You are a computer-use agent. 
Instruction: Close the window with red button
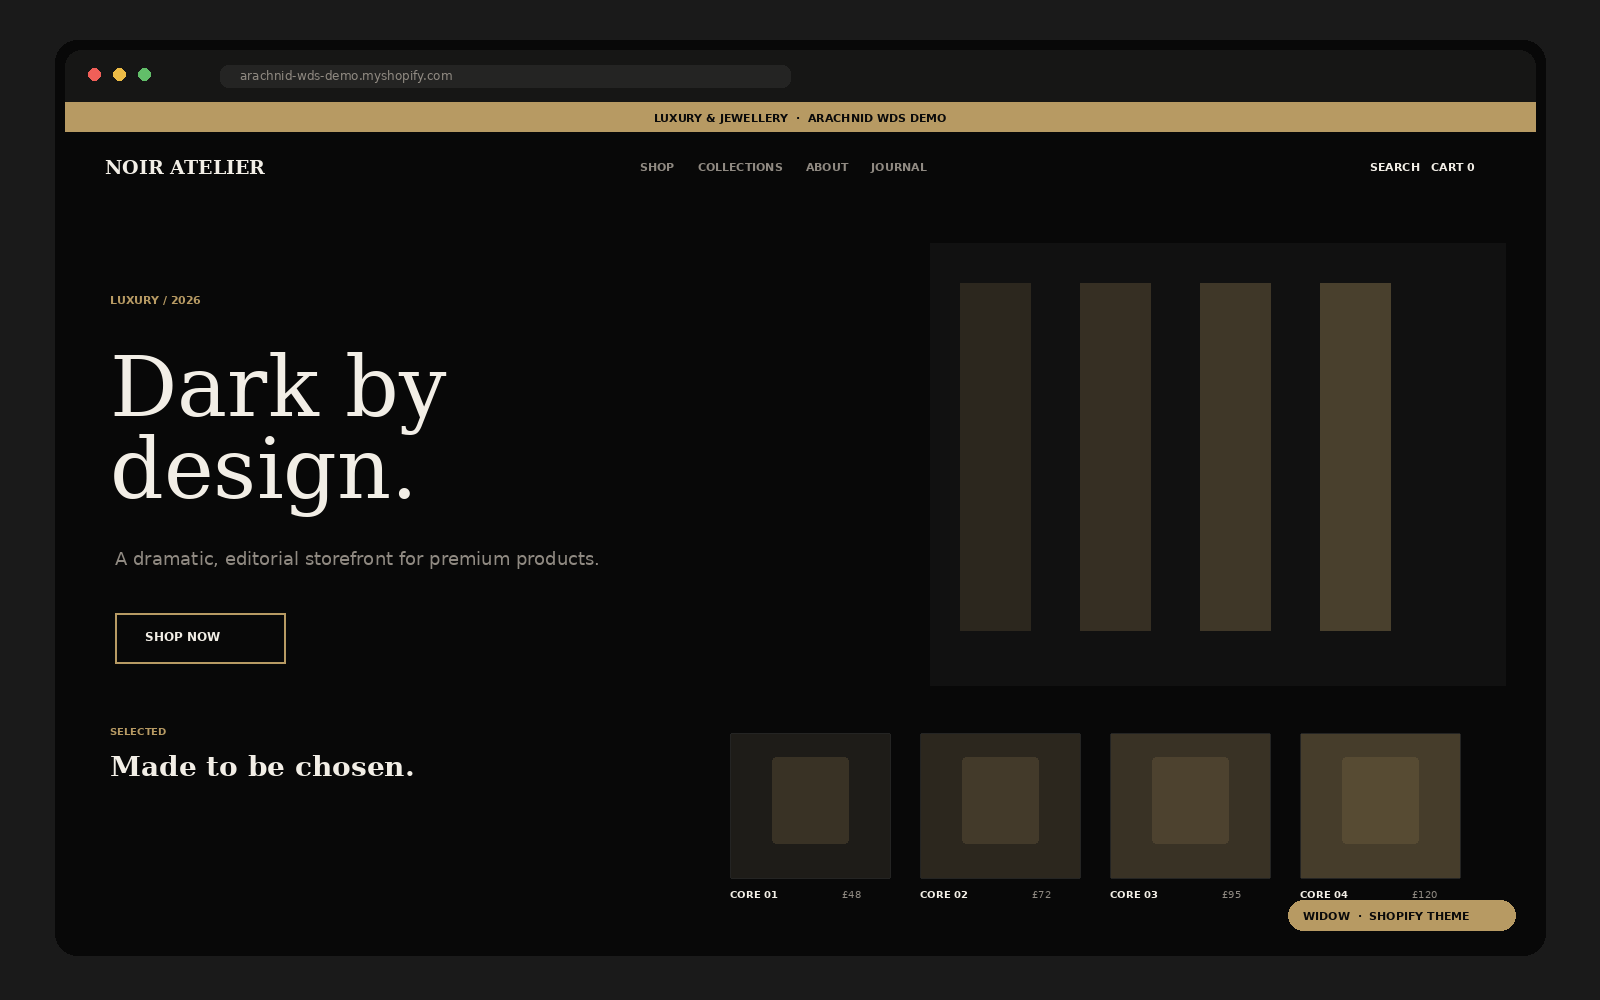95,75
